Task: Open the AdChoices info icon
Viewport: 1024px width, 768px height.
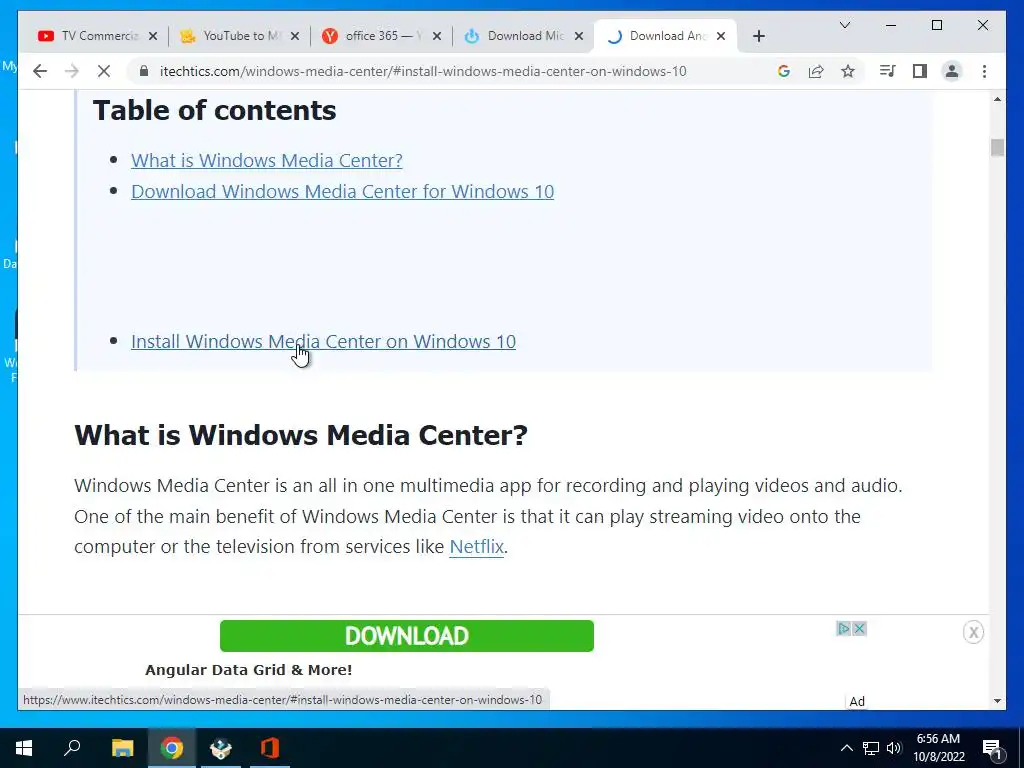Action: click(844, 628)
